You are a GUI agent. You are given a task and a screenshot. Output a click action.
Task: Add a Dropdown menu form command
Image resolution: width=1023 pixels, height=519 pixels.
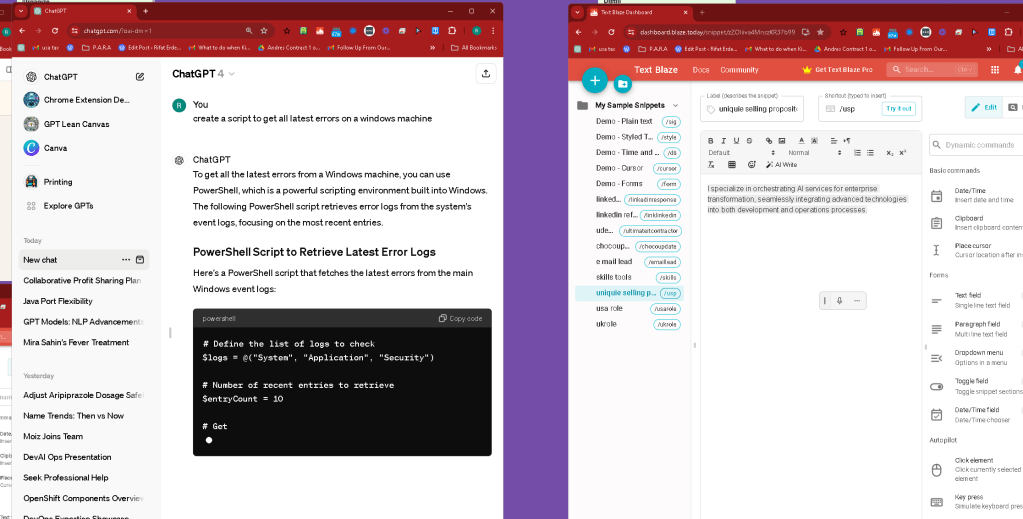click(977, 357)
